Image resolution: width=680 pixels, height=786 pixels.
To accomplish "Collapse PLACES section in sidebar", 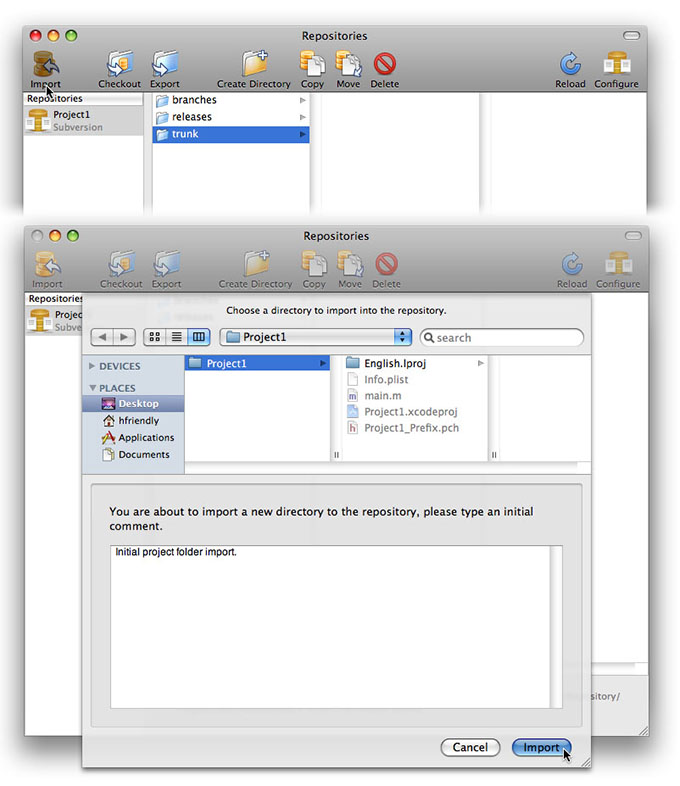I will pos(92,388).
